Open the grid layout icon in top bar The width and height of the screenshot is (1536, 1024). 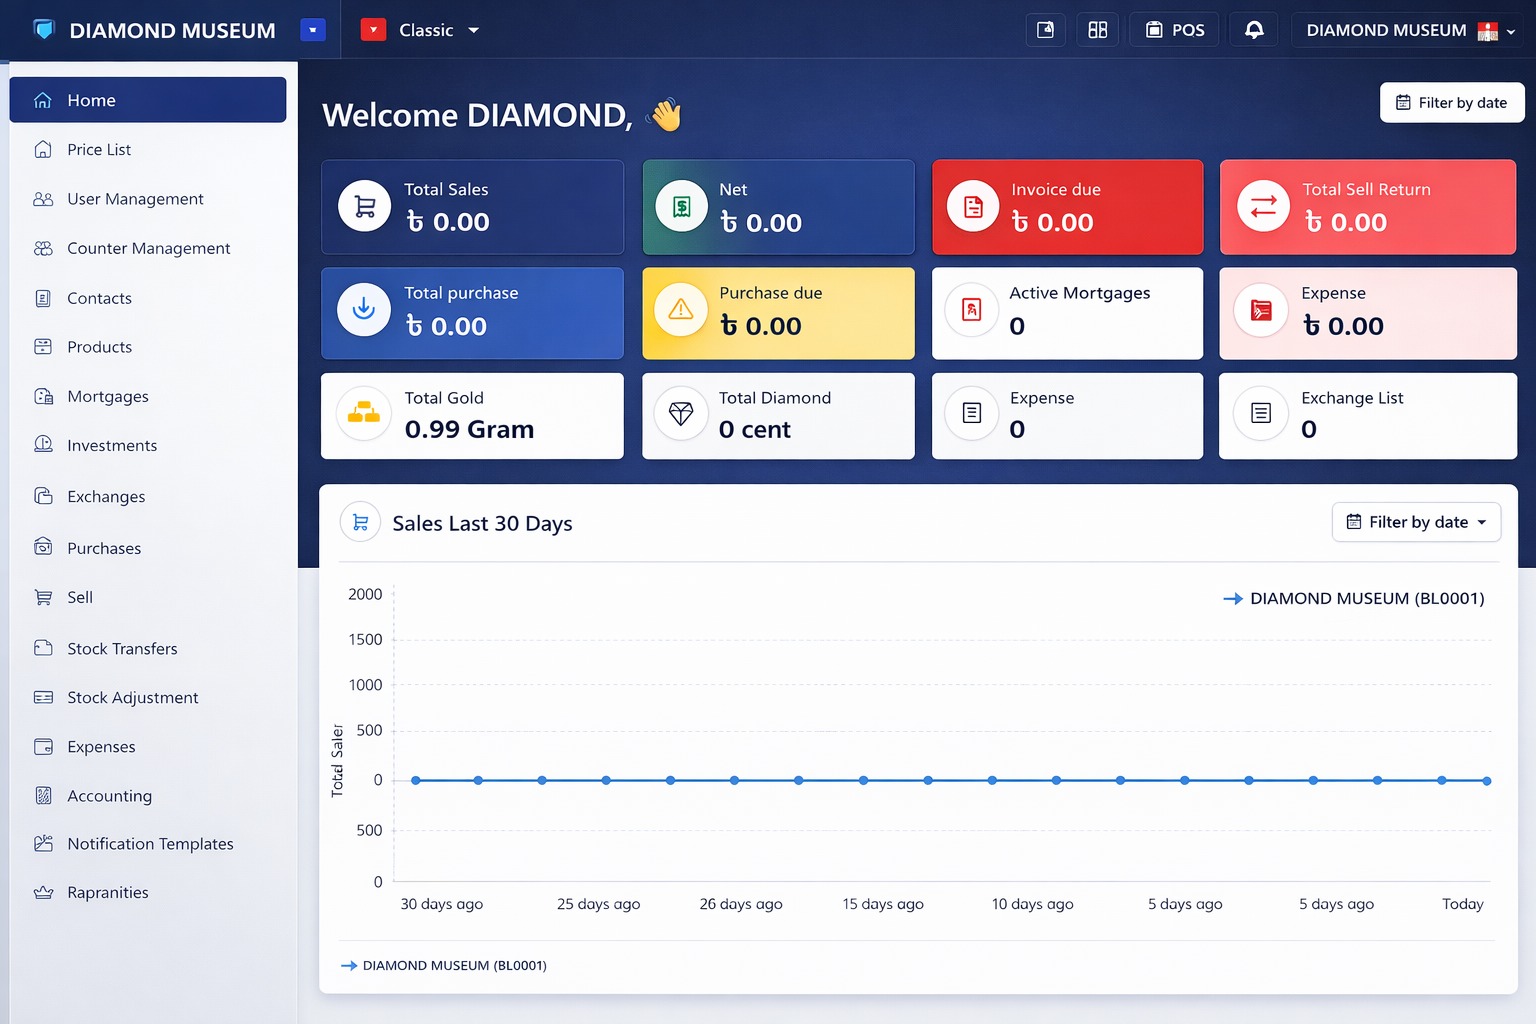pyautogui.click(x=1098, y=30)
